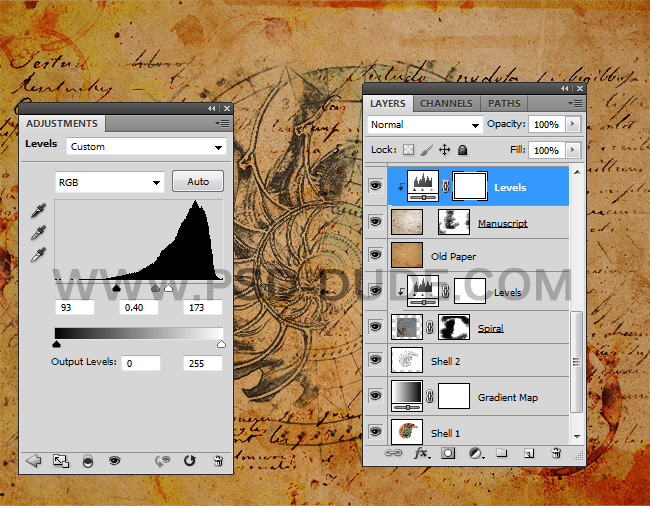Switch to the Channels tab
This screenshot has height=506, width=650.
(446, 104)
